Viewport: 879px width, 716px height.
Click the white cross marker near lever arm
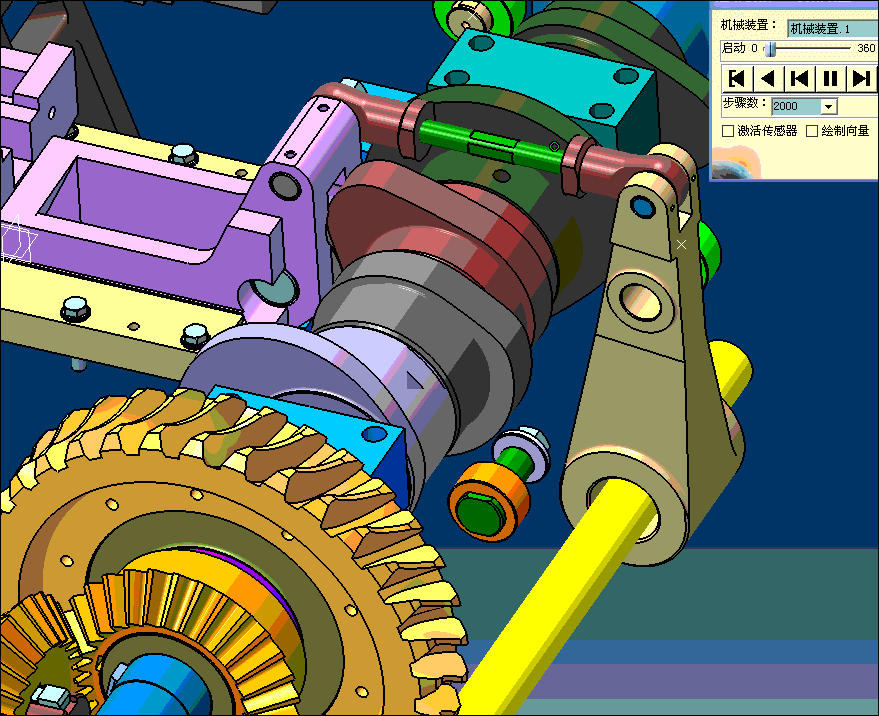click(x=682, y=244)
